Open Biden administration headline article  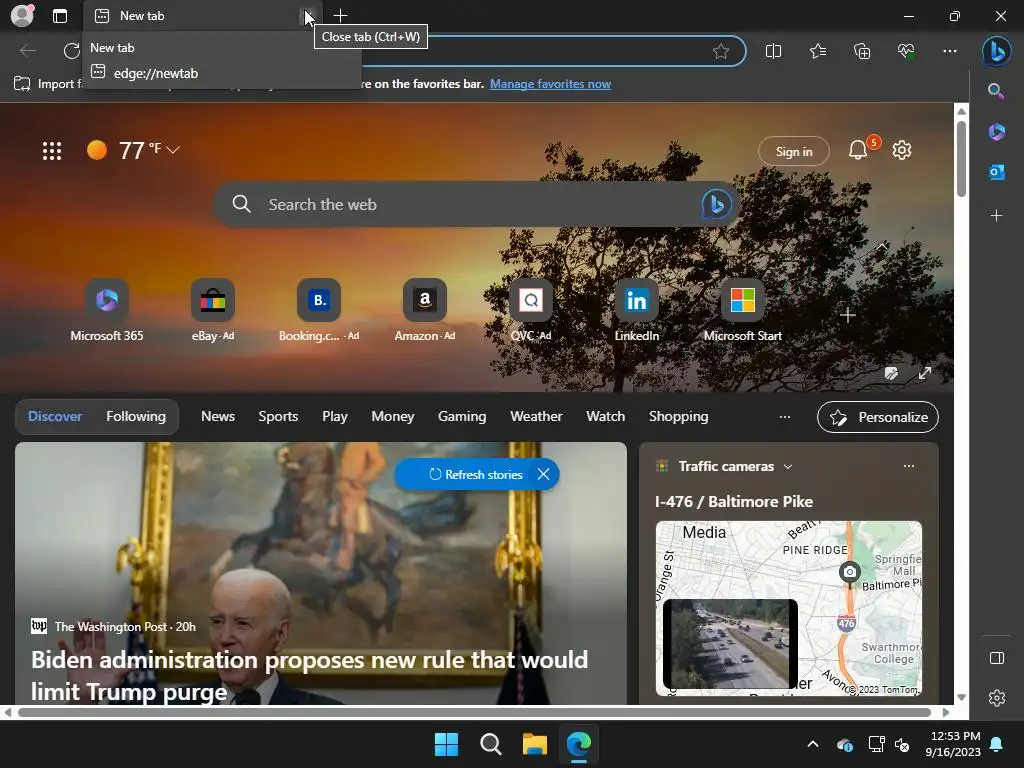coord(310,675)
